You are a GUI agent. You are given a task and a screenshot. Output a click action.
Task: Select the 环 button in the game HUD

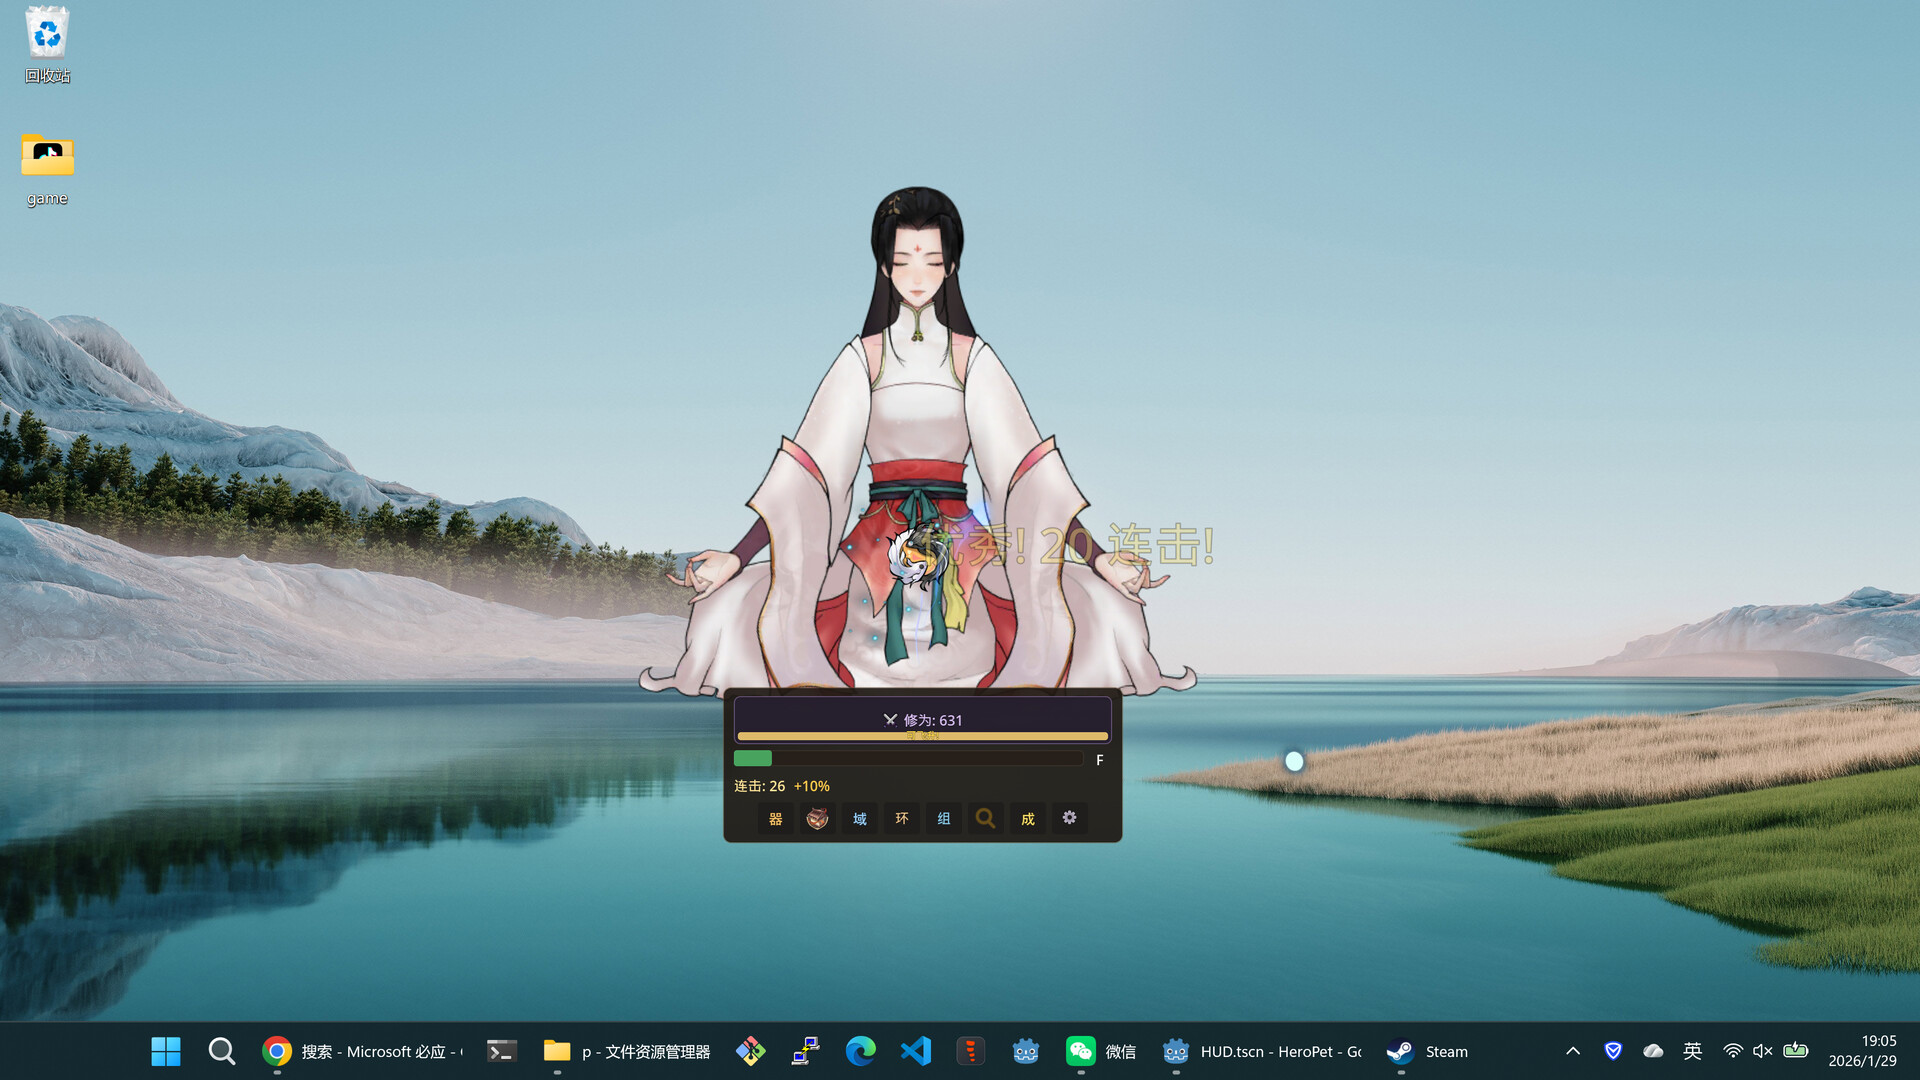pos(901,818)
